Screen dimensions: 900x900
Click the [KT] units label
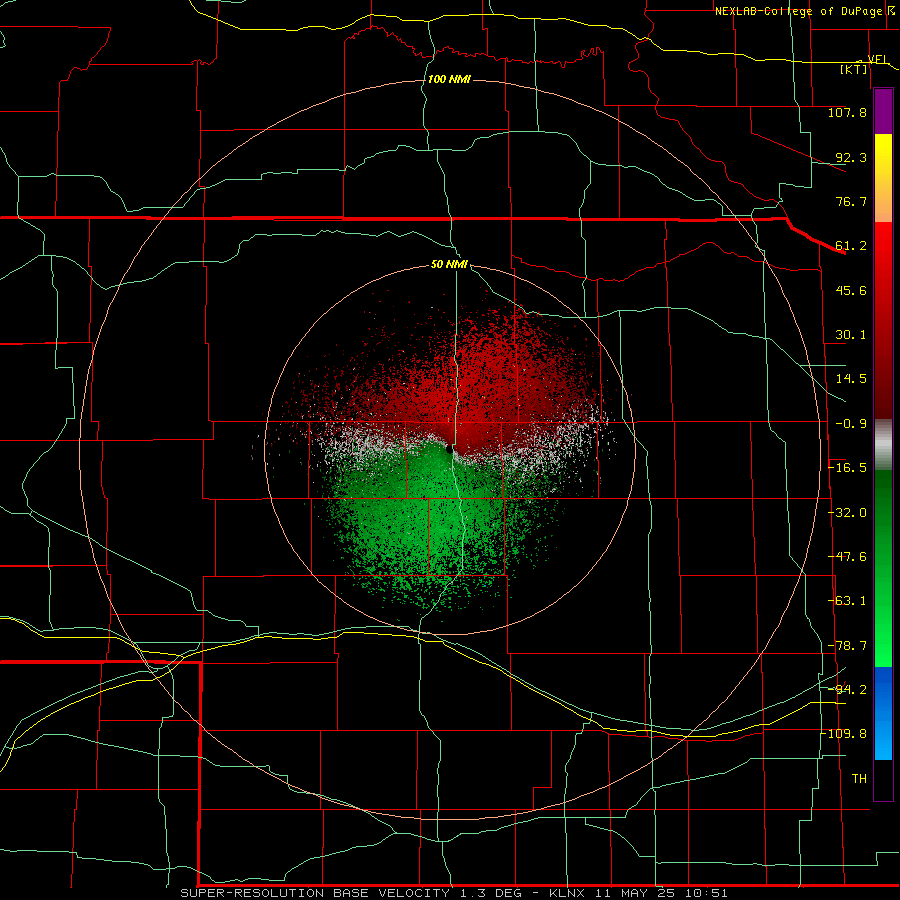pyautogui.click(x=854, y=69)
